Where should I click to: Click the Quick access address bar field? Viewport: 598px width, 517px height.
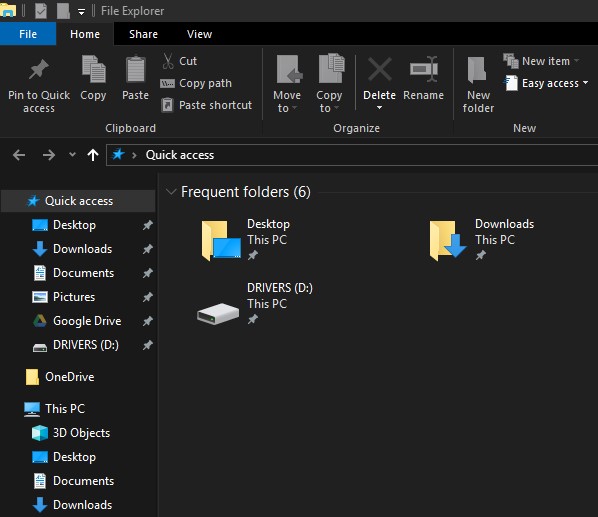(353, 155)
